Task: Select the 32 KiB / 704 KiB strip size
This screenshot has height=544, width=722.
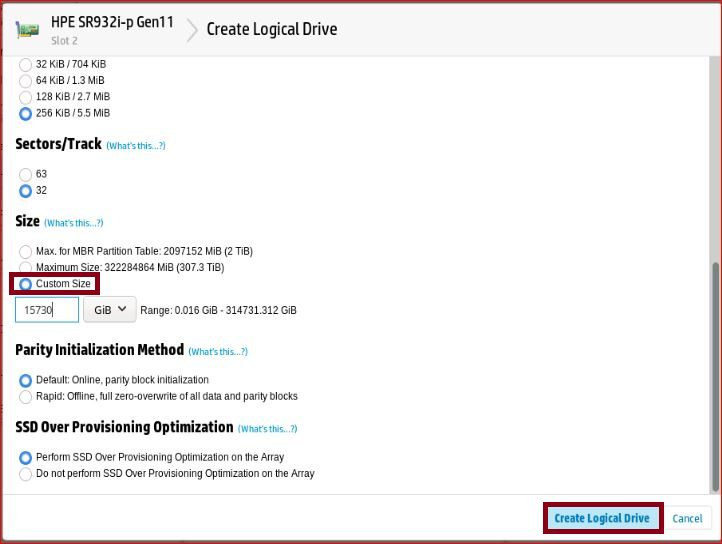Action: point(26,64)
